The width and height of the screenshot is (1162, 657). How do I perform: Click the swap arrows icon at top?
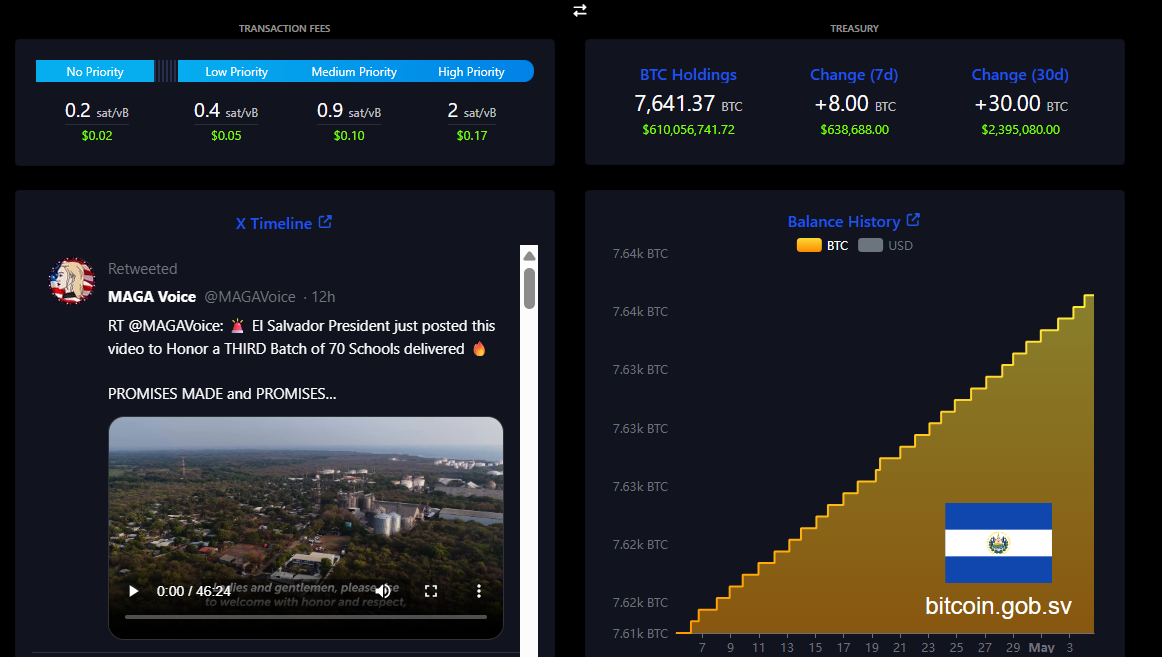(580, 10)
